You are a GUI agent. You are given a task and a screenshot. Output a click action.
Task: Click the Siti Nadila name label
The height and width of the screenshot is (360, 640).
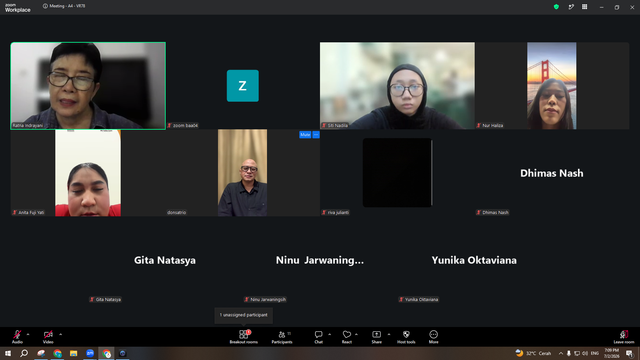click(335, 125)
